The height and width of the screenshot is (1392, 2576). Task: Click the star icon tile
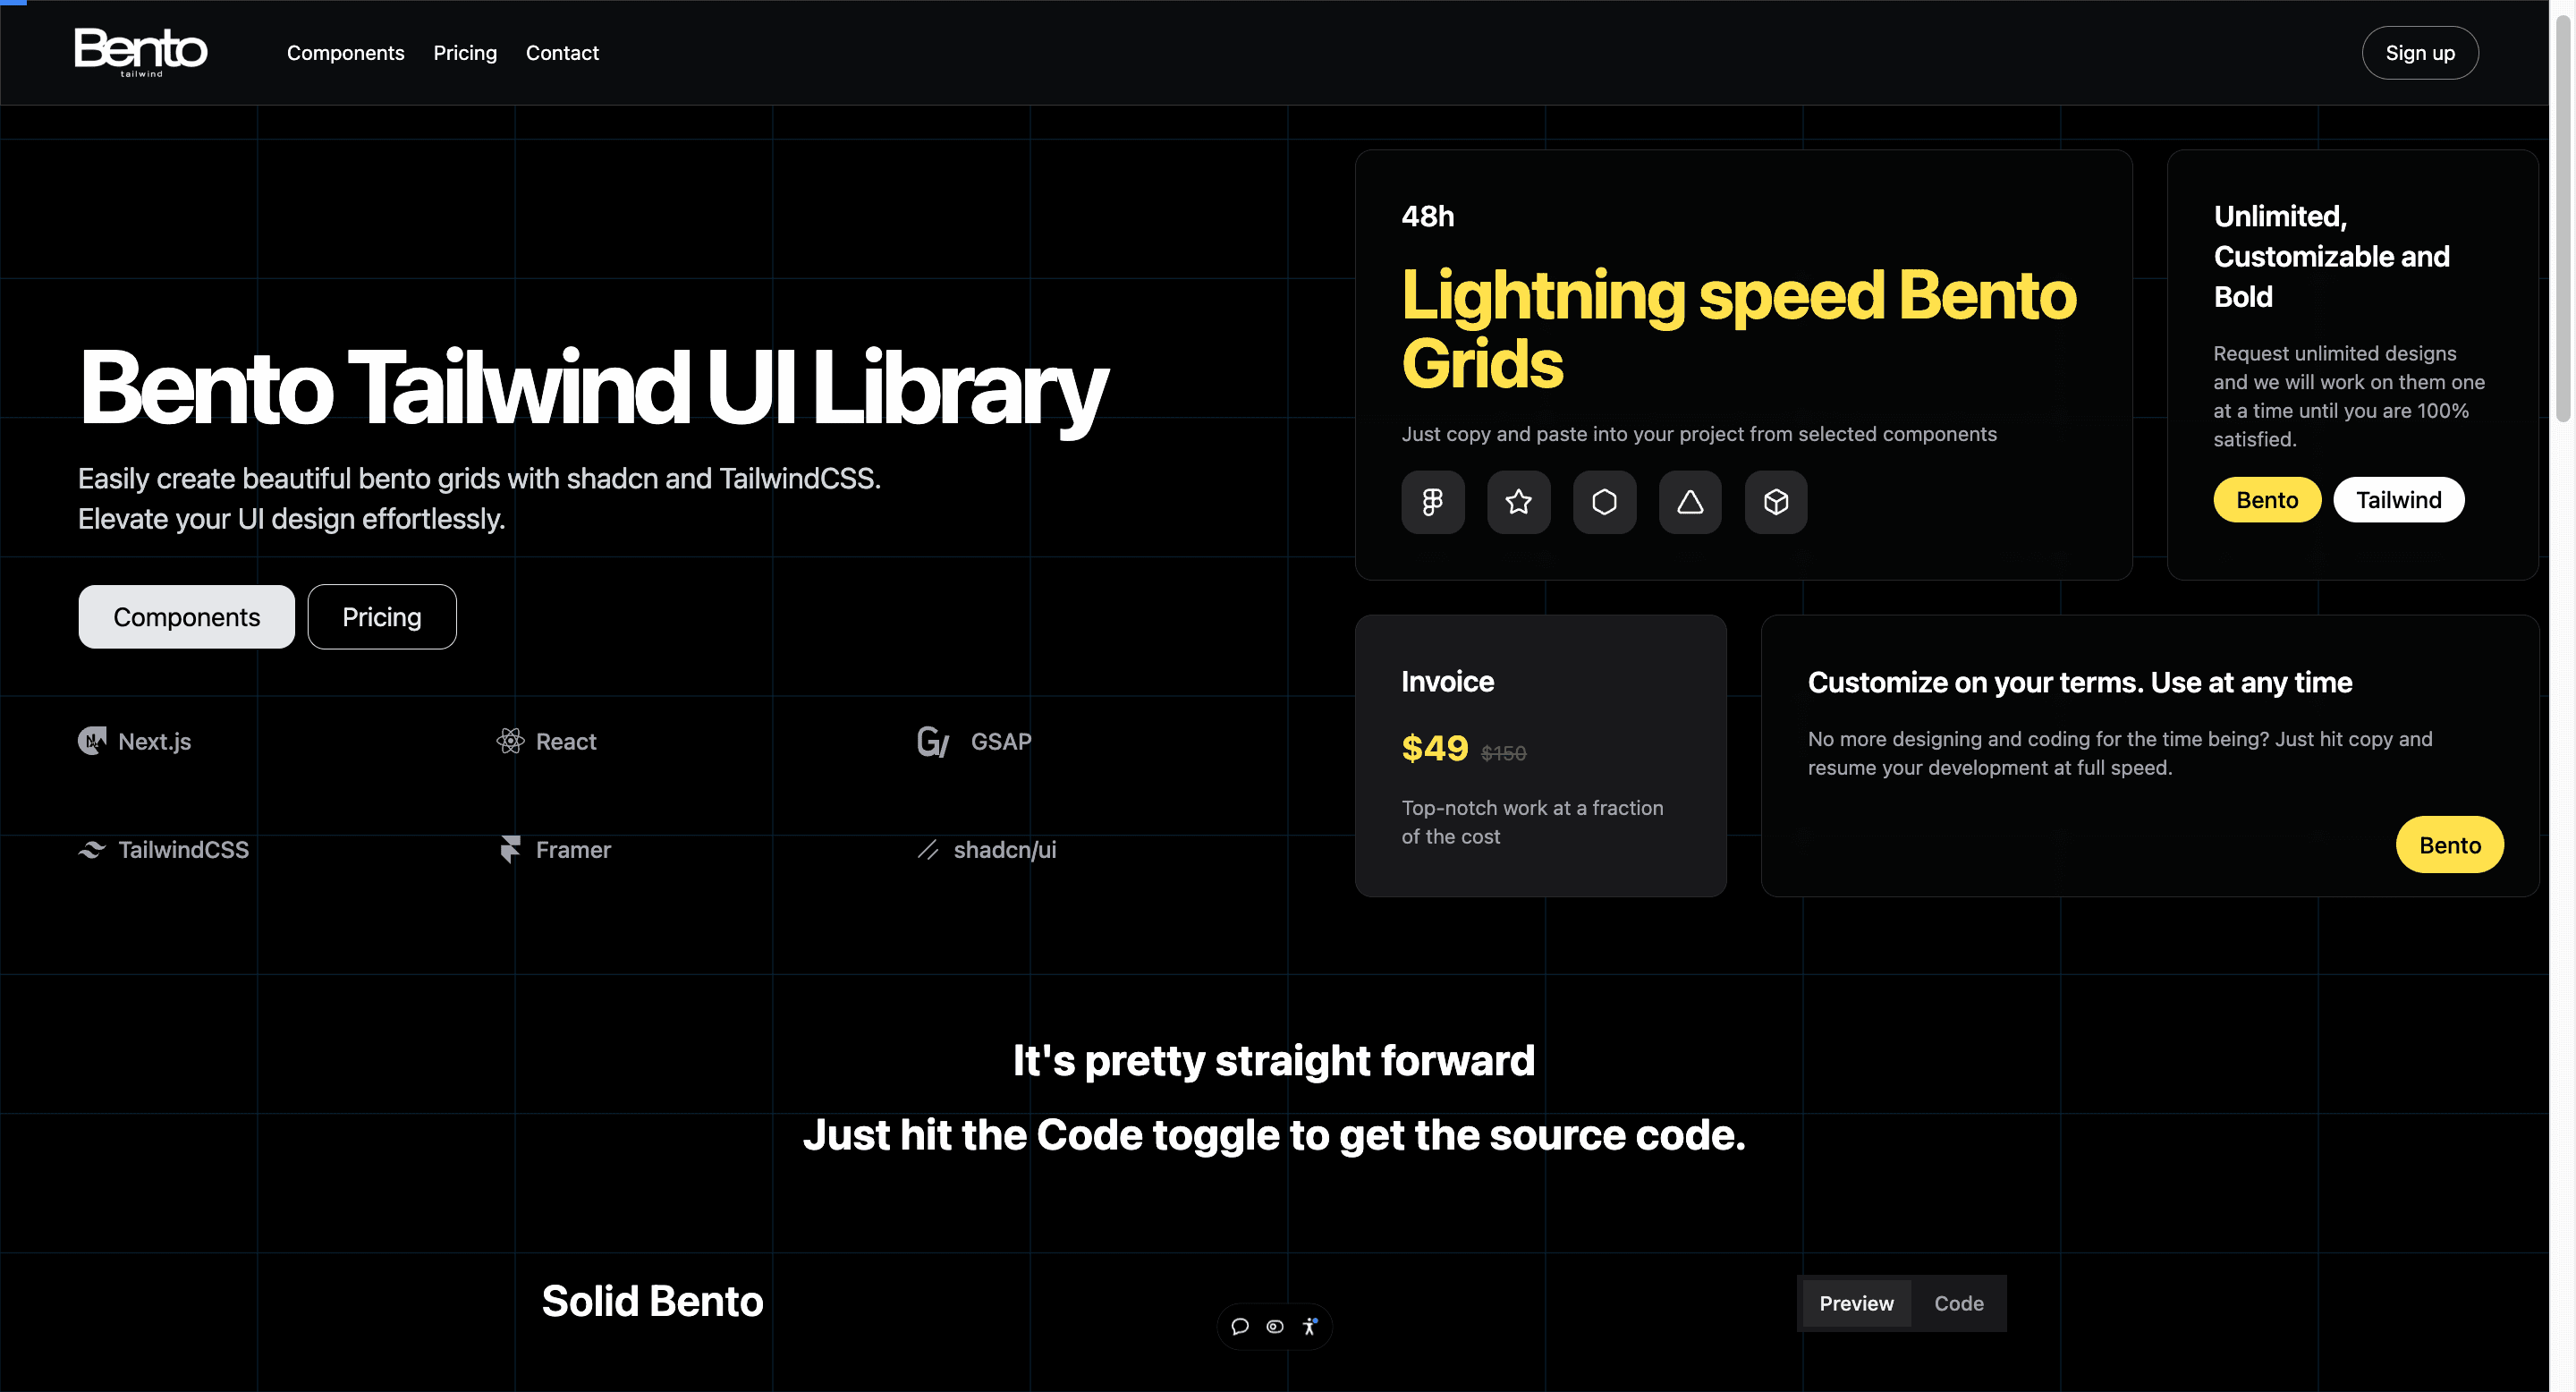(x=1518, y=502)
